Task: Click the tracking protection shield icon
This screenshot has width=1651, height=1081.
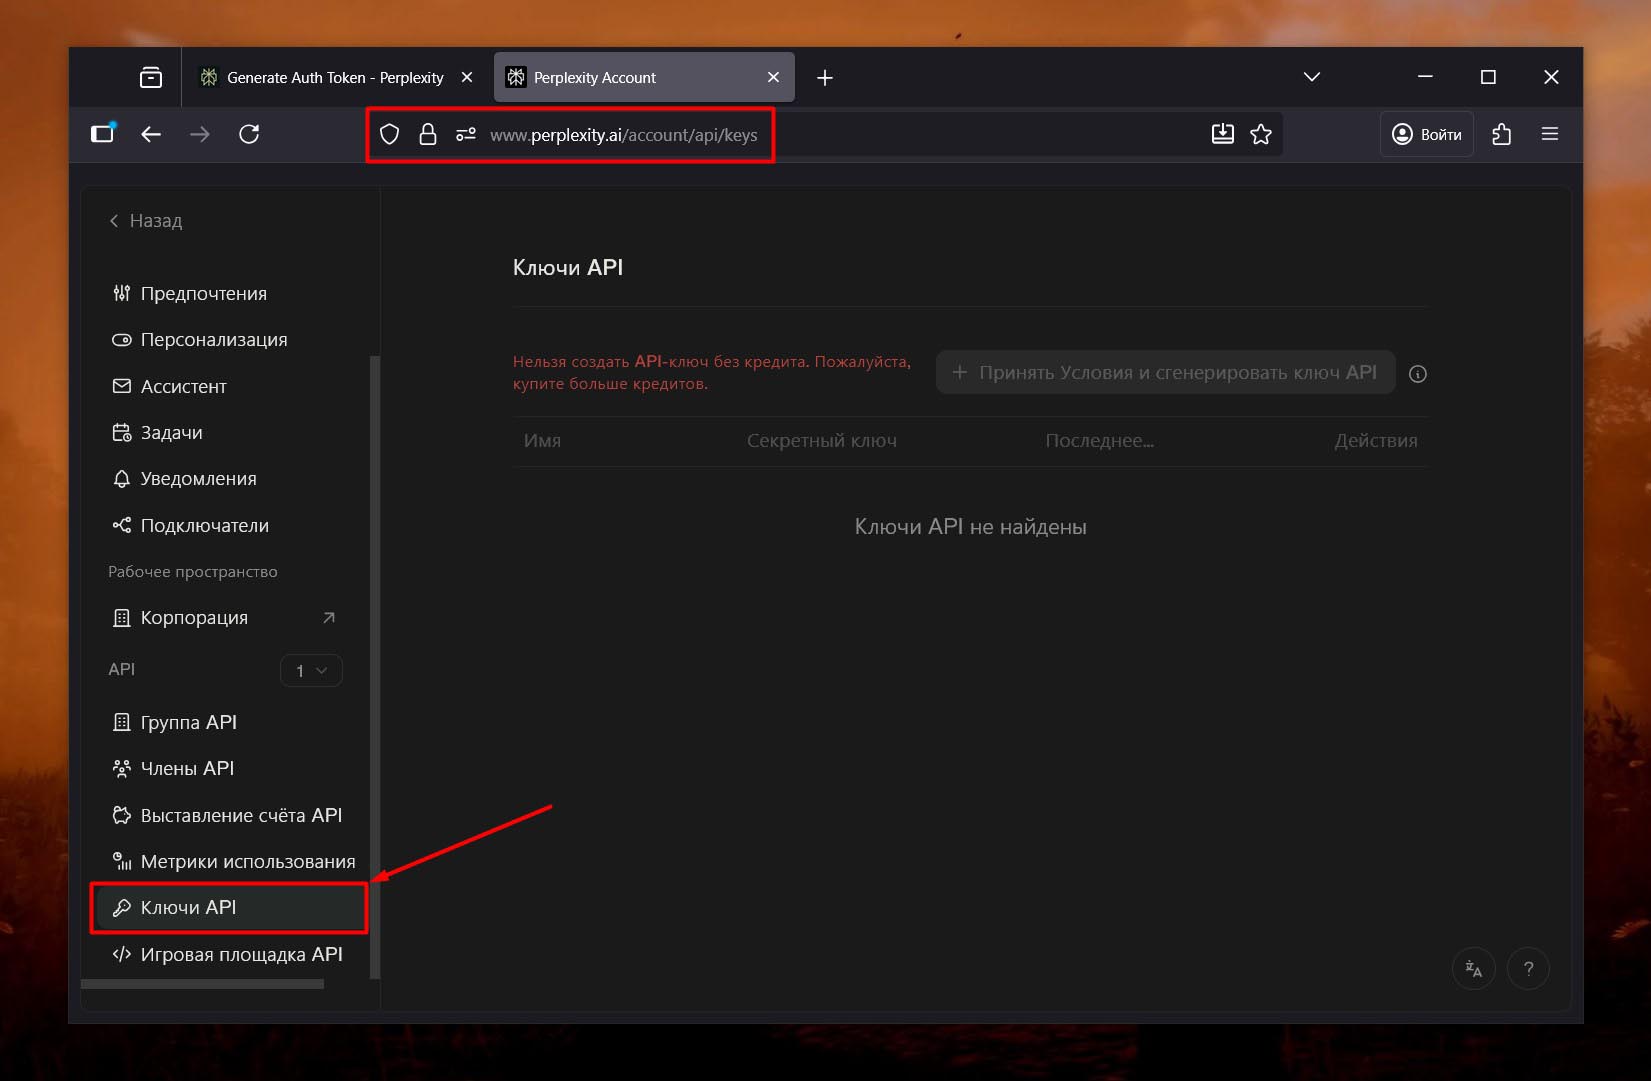Action: (x=390, y=134)
